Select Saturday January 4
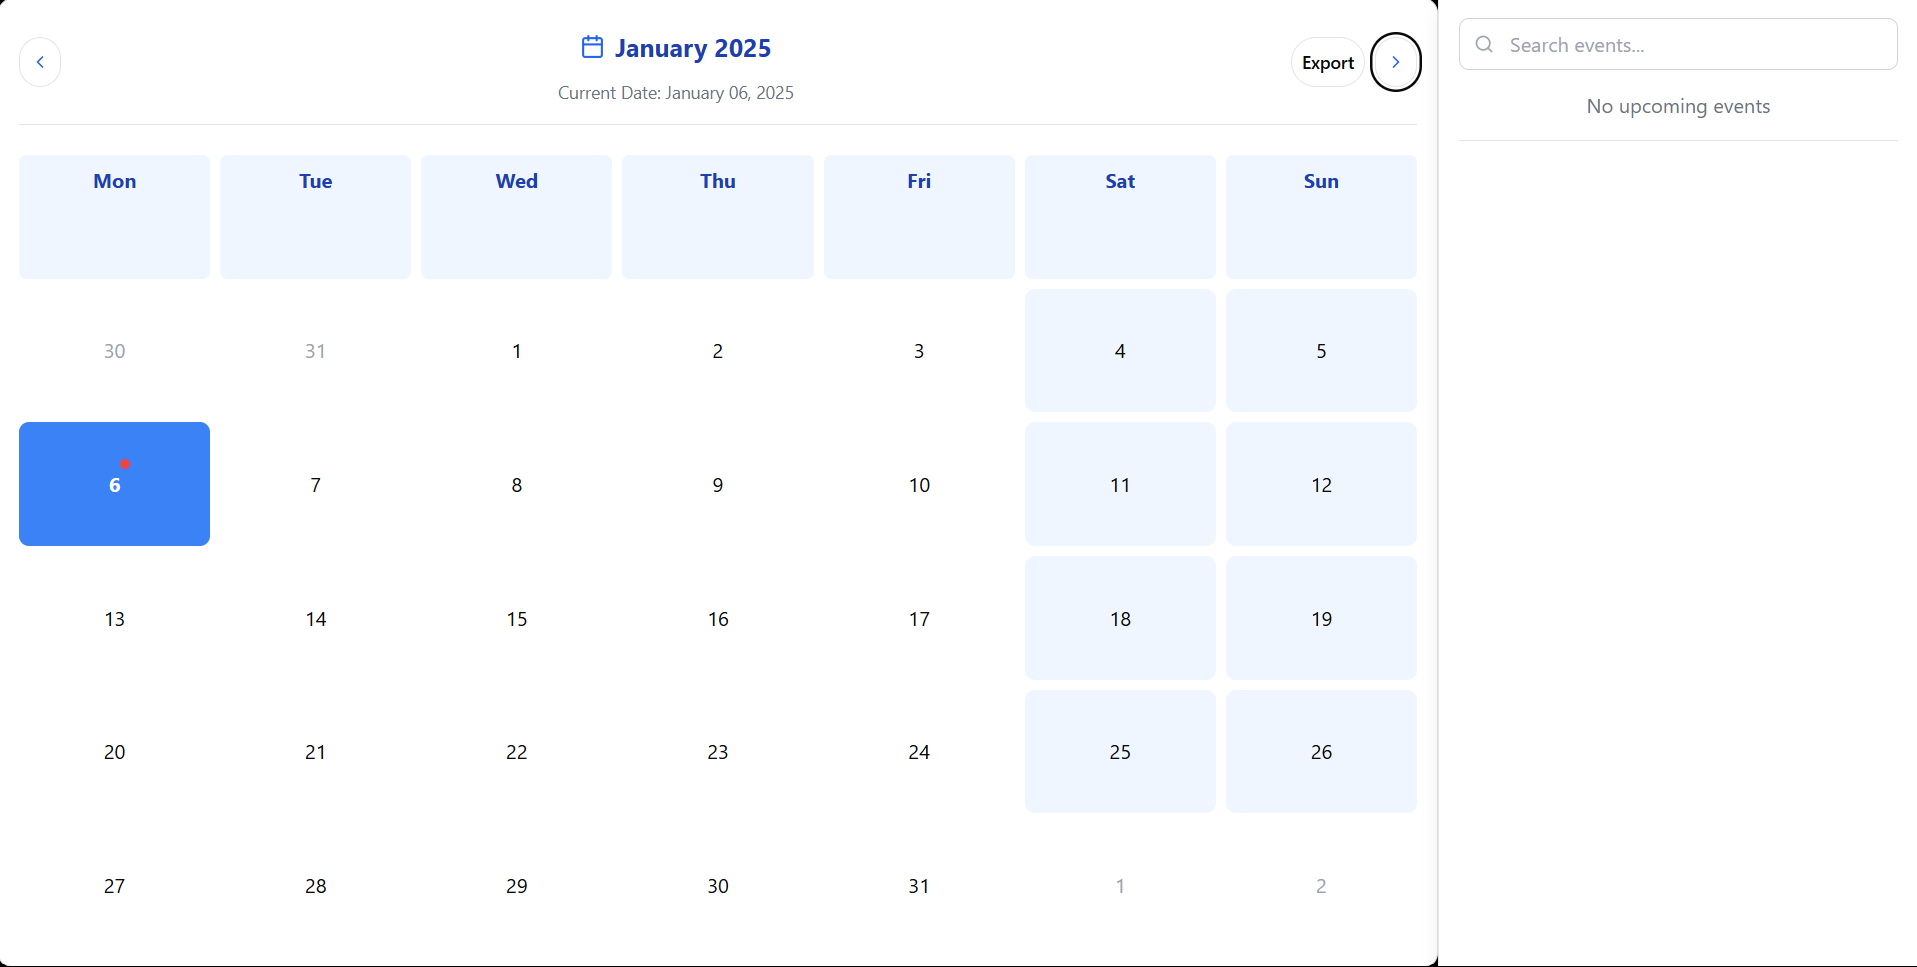 pos(1120,351)
